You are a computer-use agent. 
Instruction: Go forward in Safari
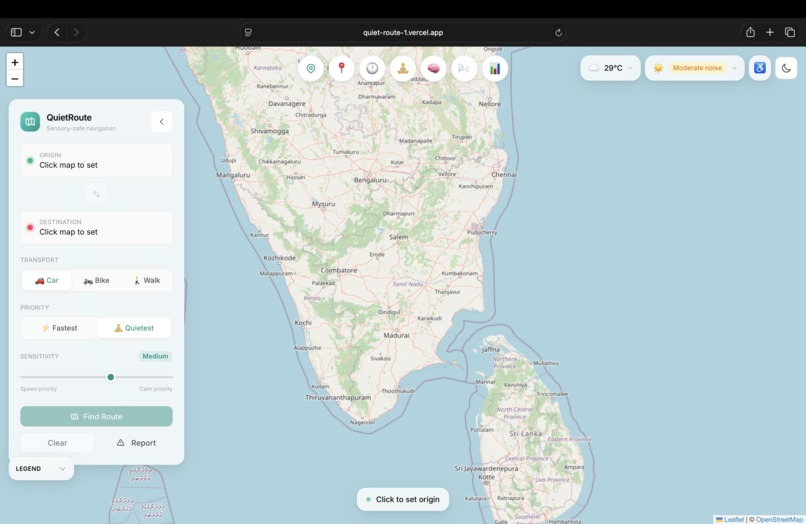[76, 32]
